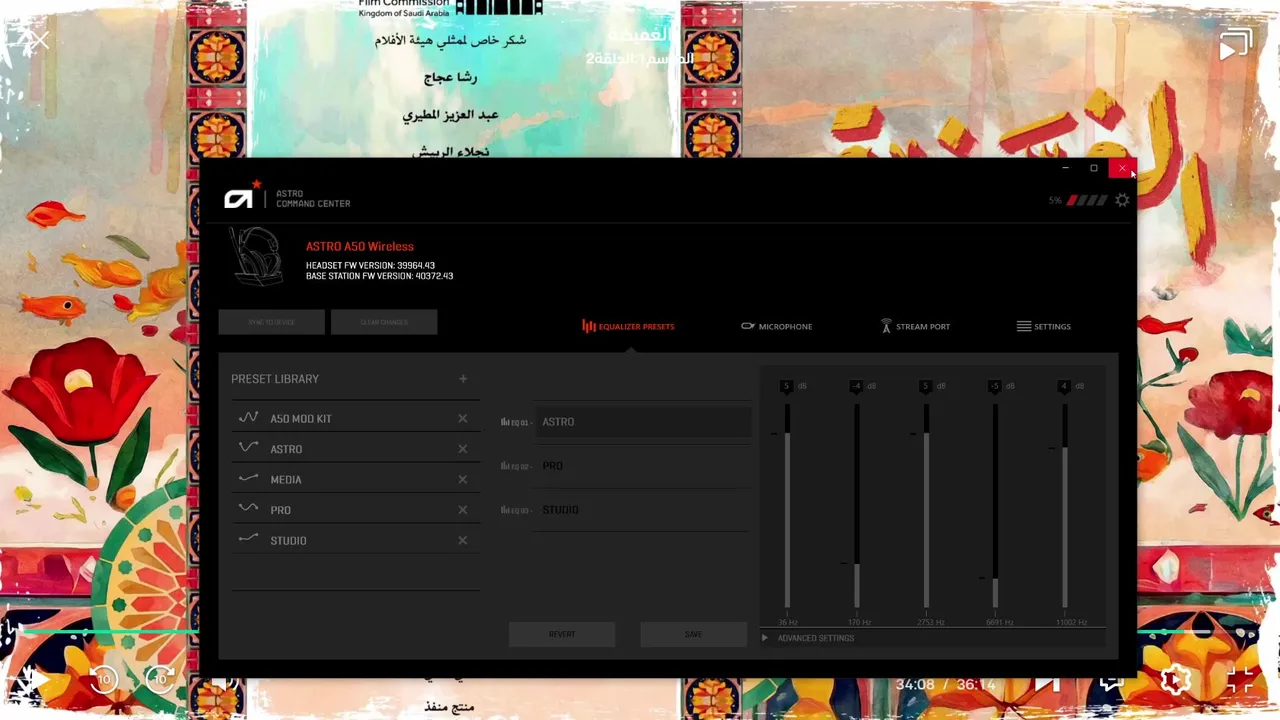
Task: Delete the STUDIO preset from the library
Action: [x=463, y=540]
